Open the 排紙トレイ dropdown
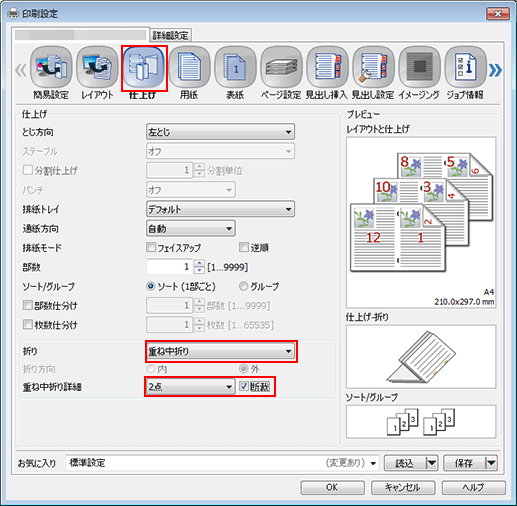The width and height of the screenshot is (517, 506). (x=220, y=209)
